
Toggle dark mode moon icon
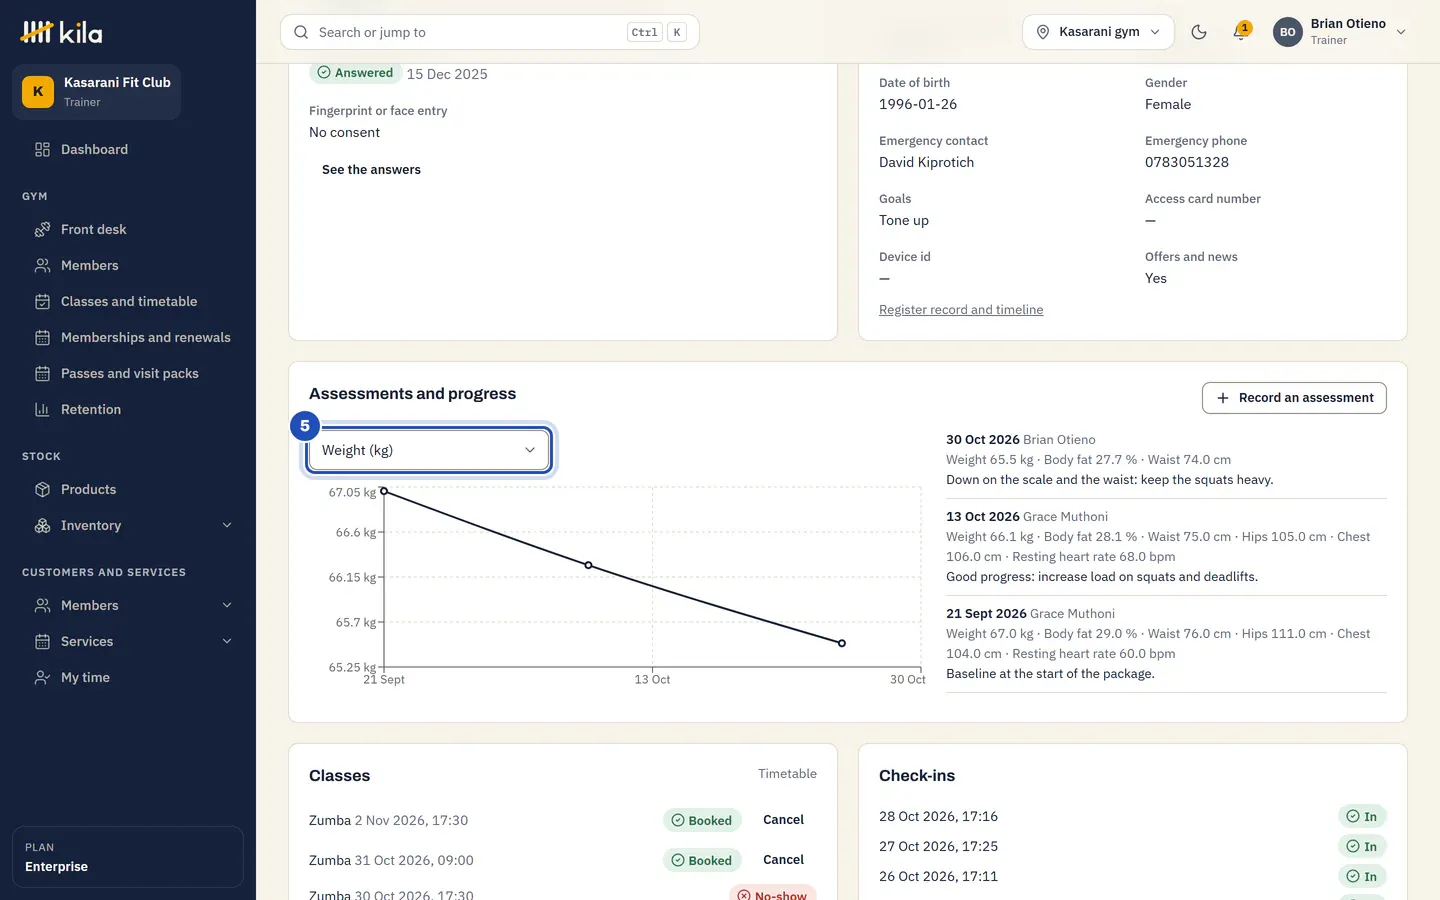point(1199,32)
